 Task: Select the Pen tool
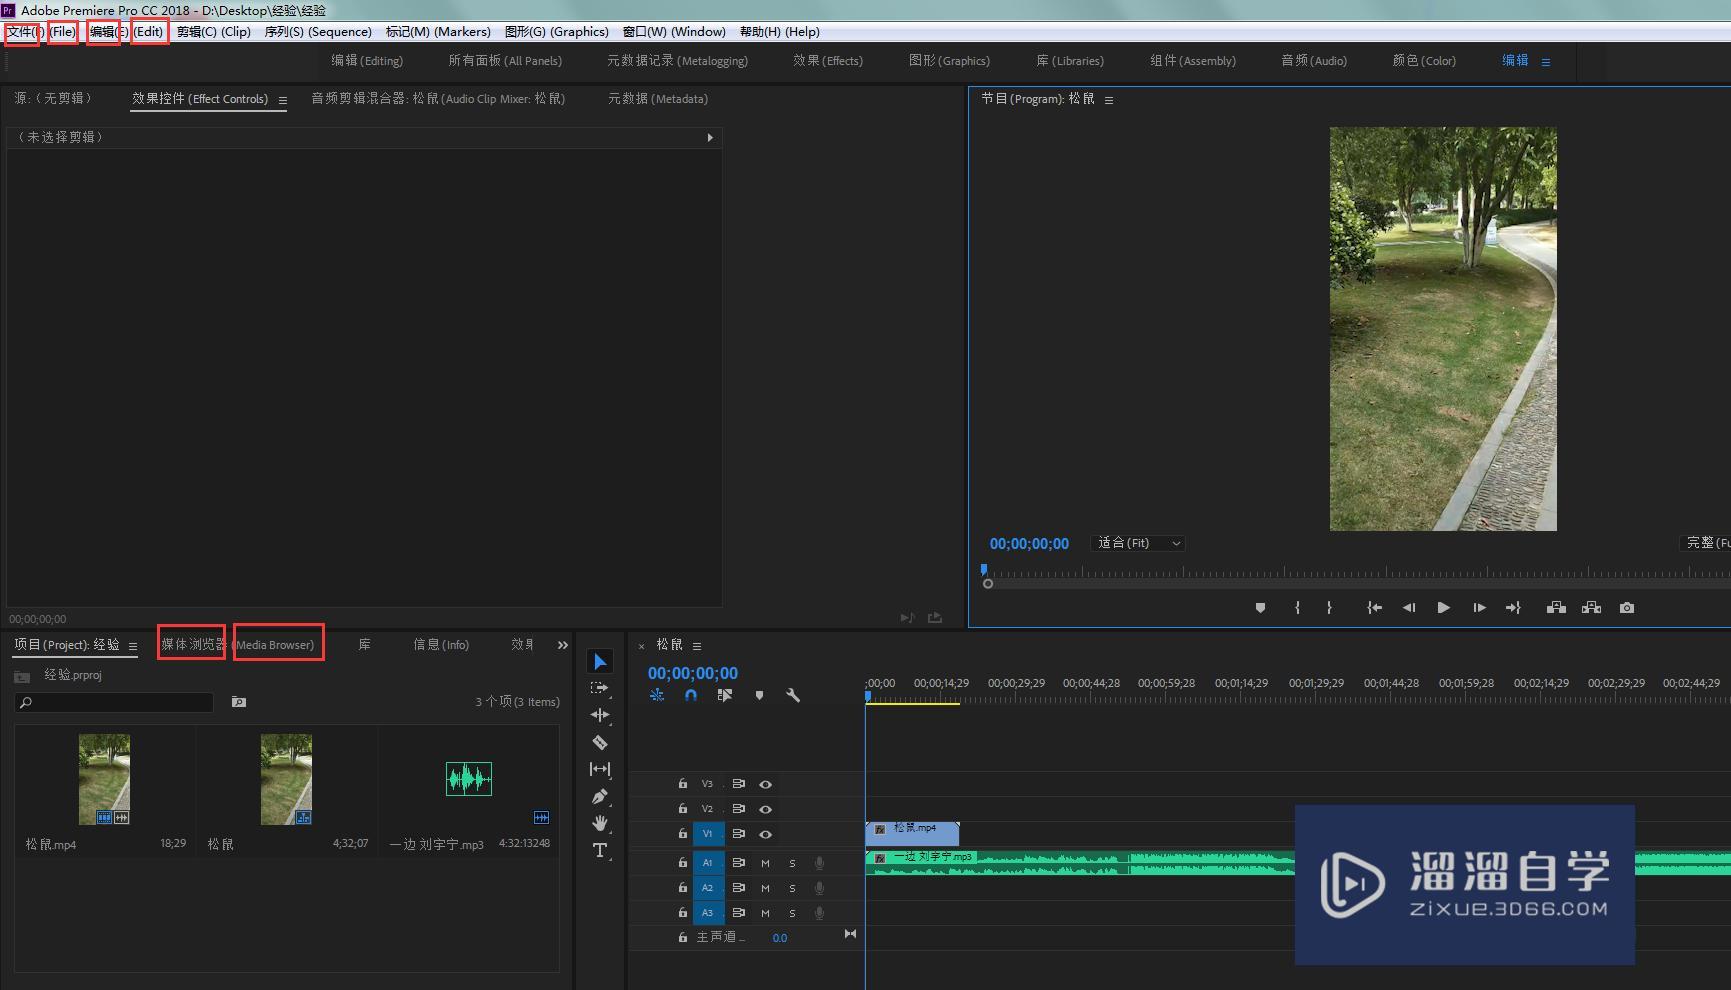(600, 796)
